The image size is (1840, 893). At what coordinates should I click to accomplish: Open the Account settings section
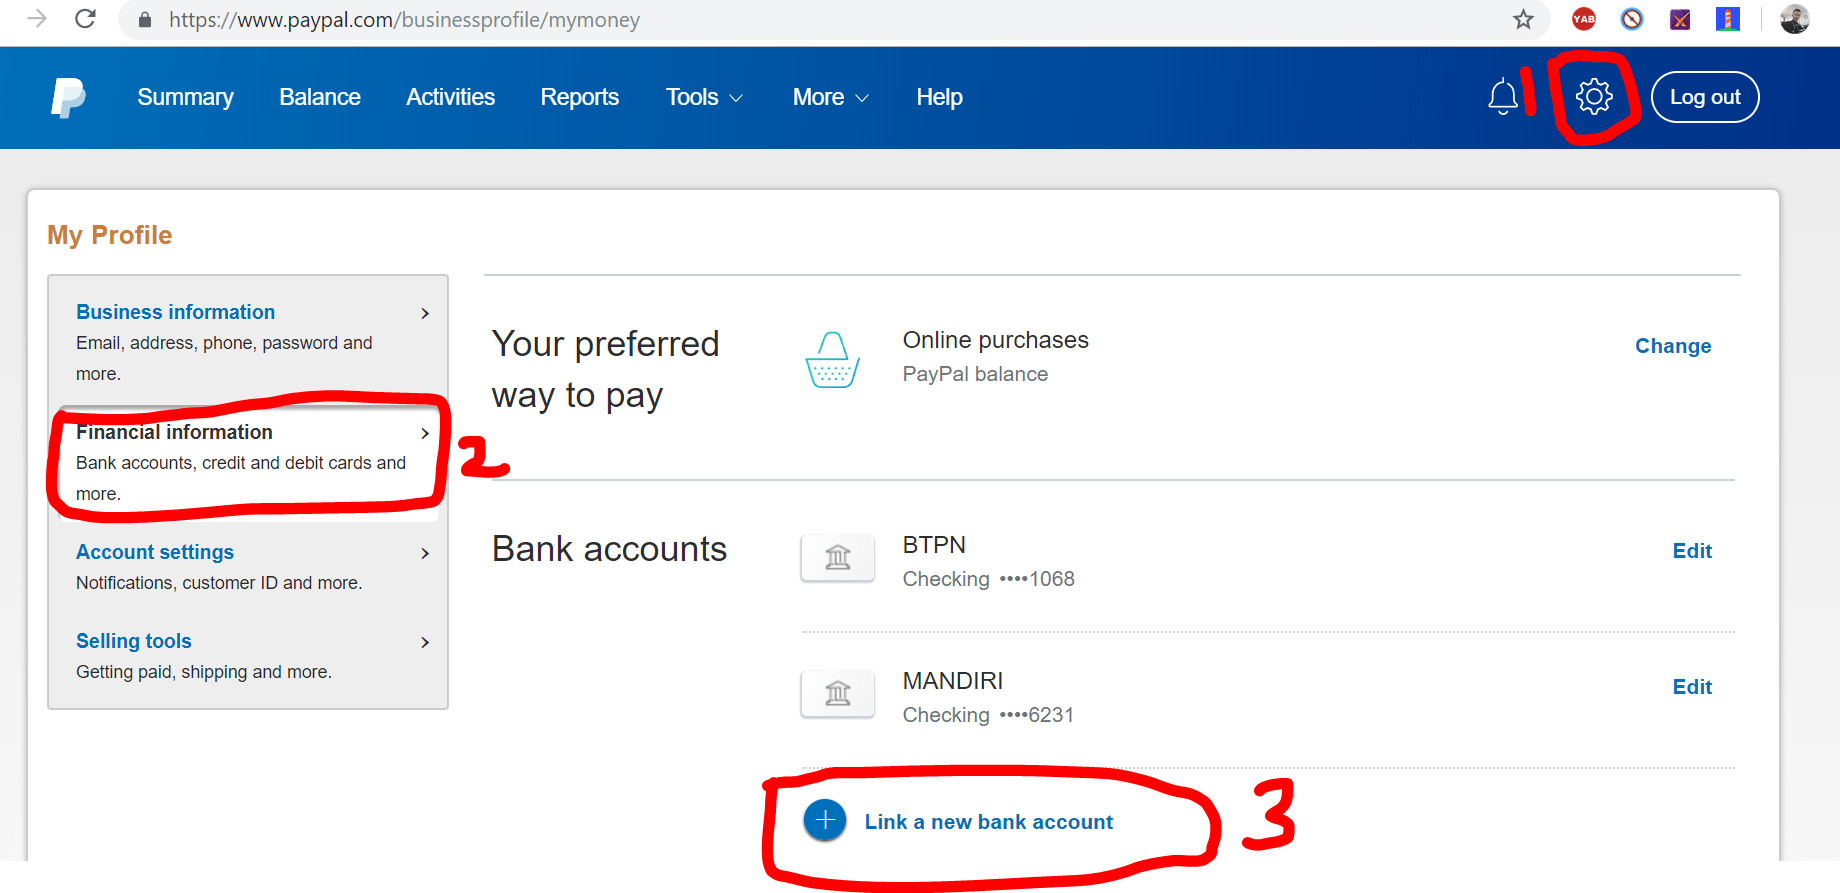point(155,552)
